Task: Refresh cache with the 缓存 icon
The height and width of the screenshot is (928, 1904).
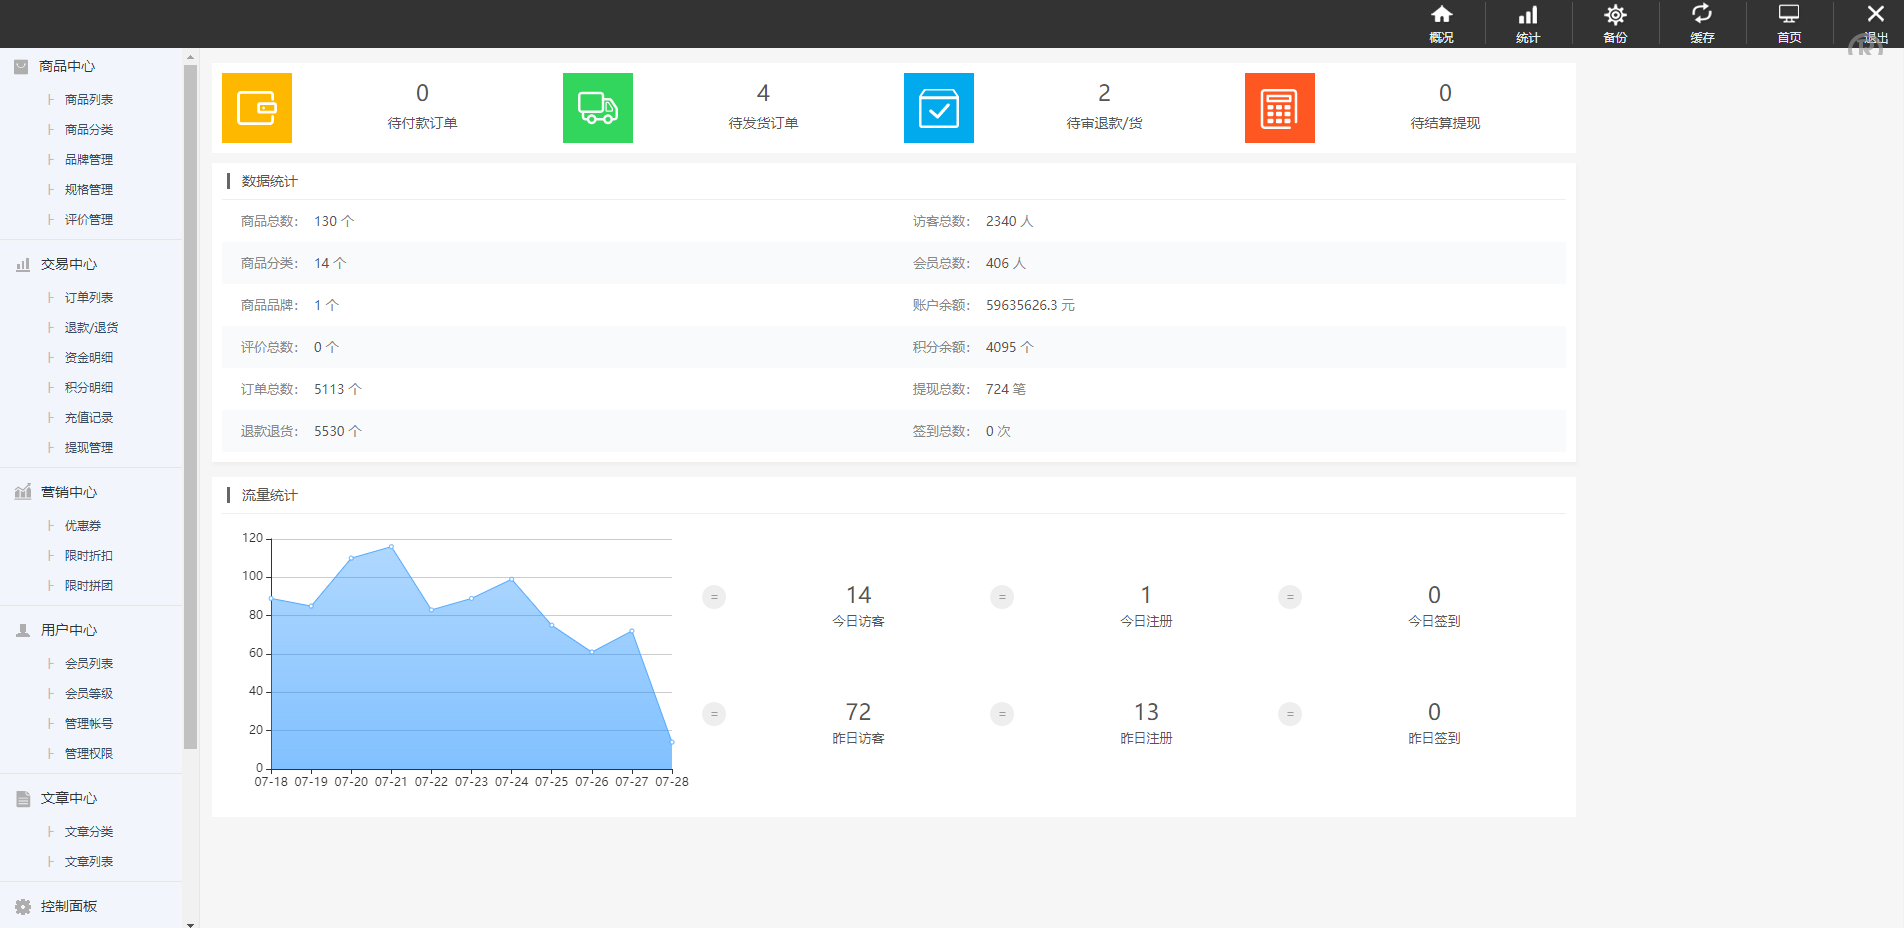Action: tap(1702, 24)
